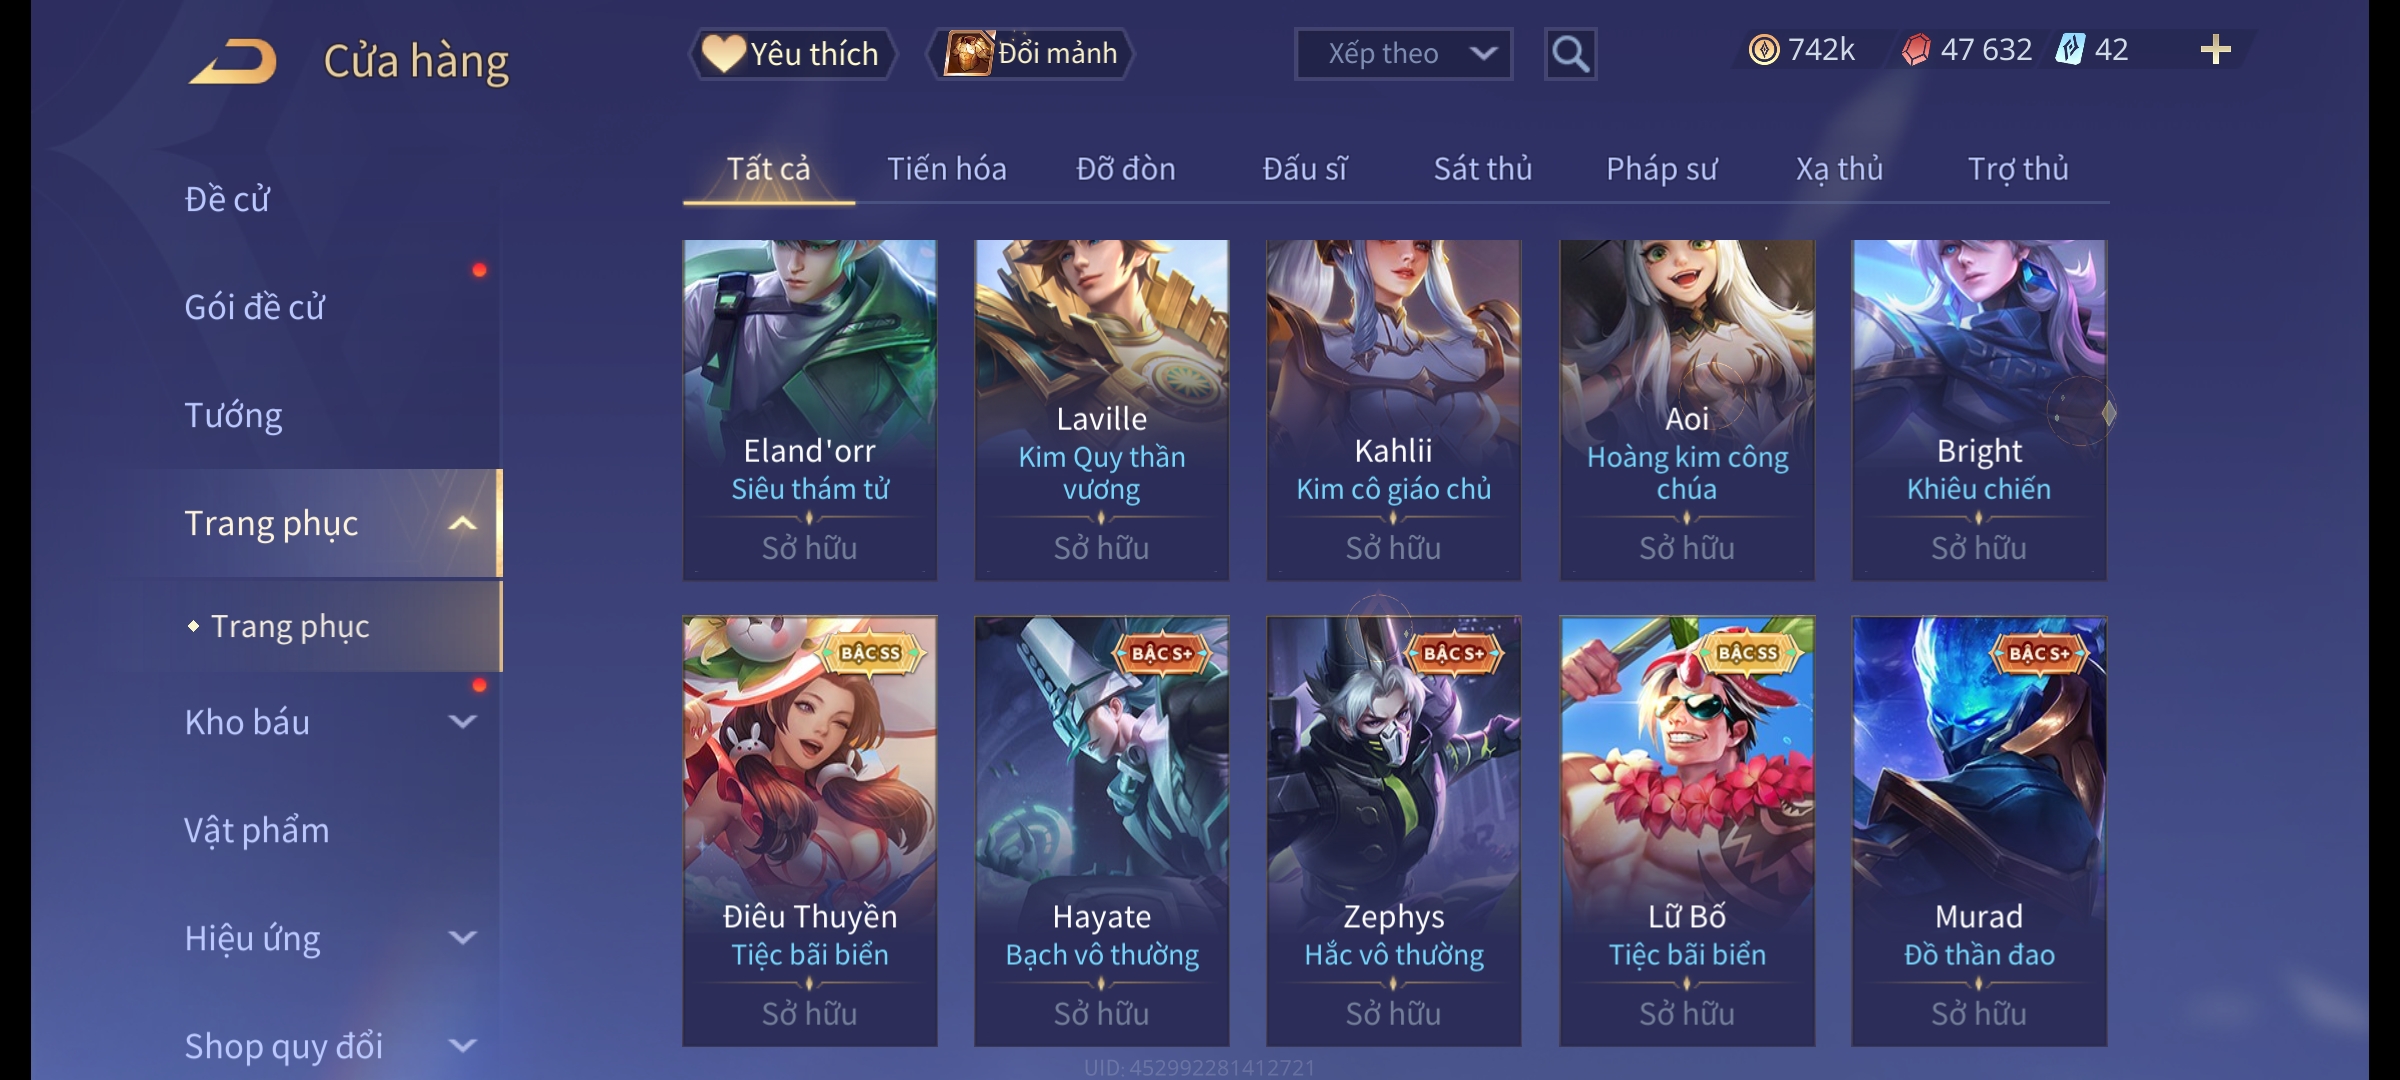Go to the Tướng sidebar menu

click(234, 415)
